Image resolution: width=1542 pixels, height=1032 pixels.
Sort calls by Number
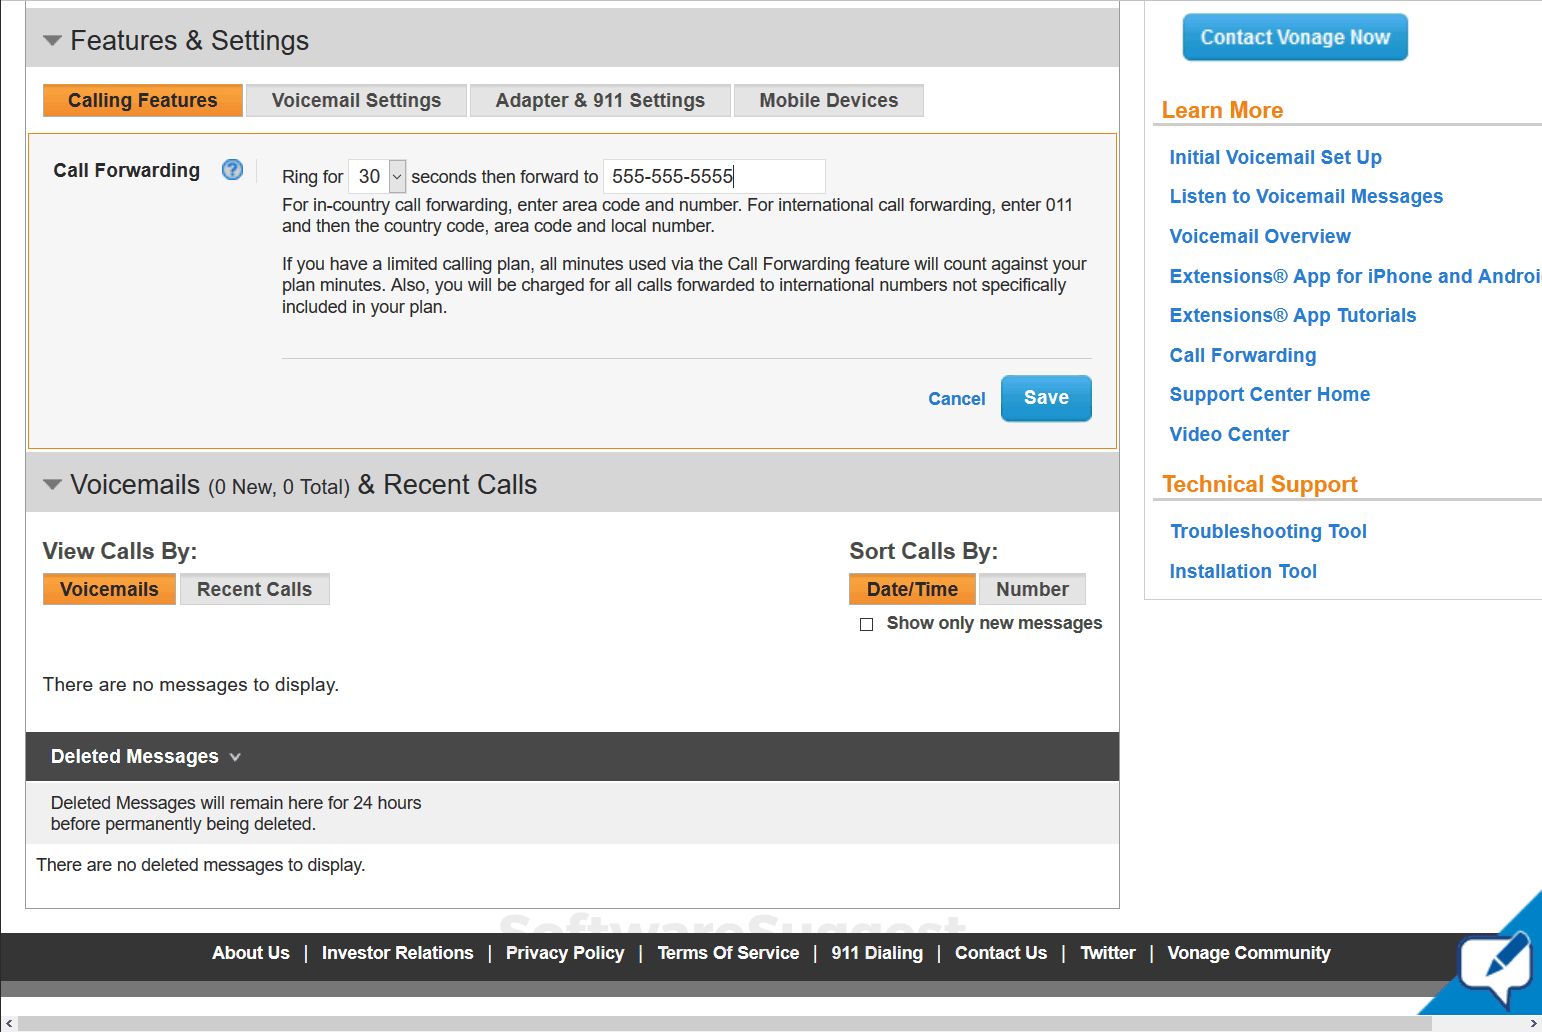click(x=1032, y=590)
